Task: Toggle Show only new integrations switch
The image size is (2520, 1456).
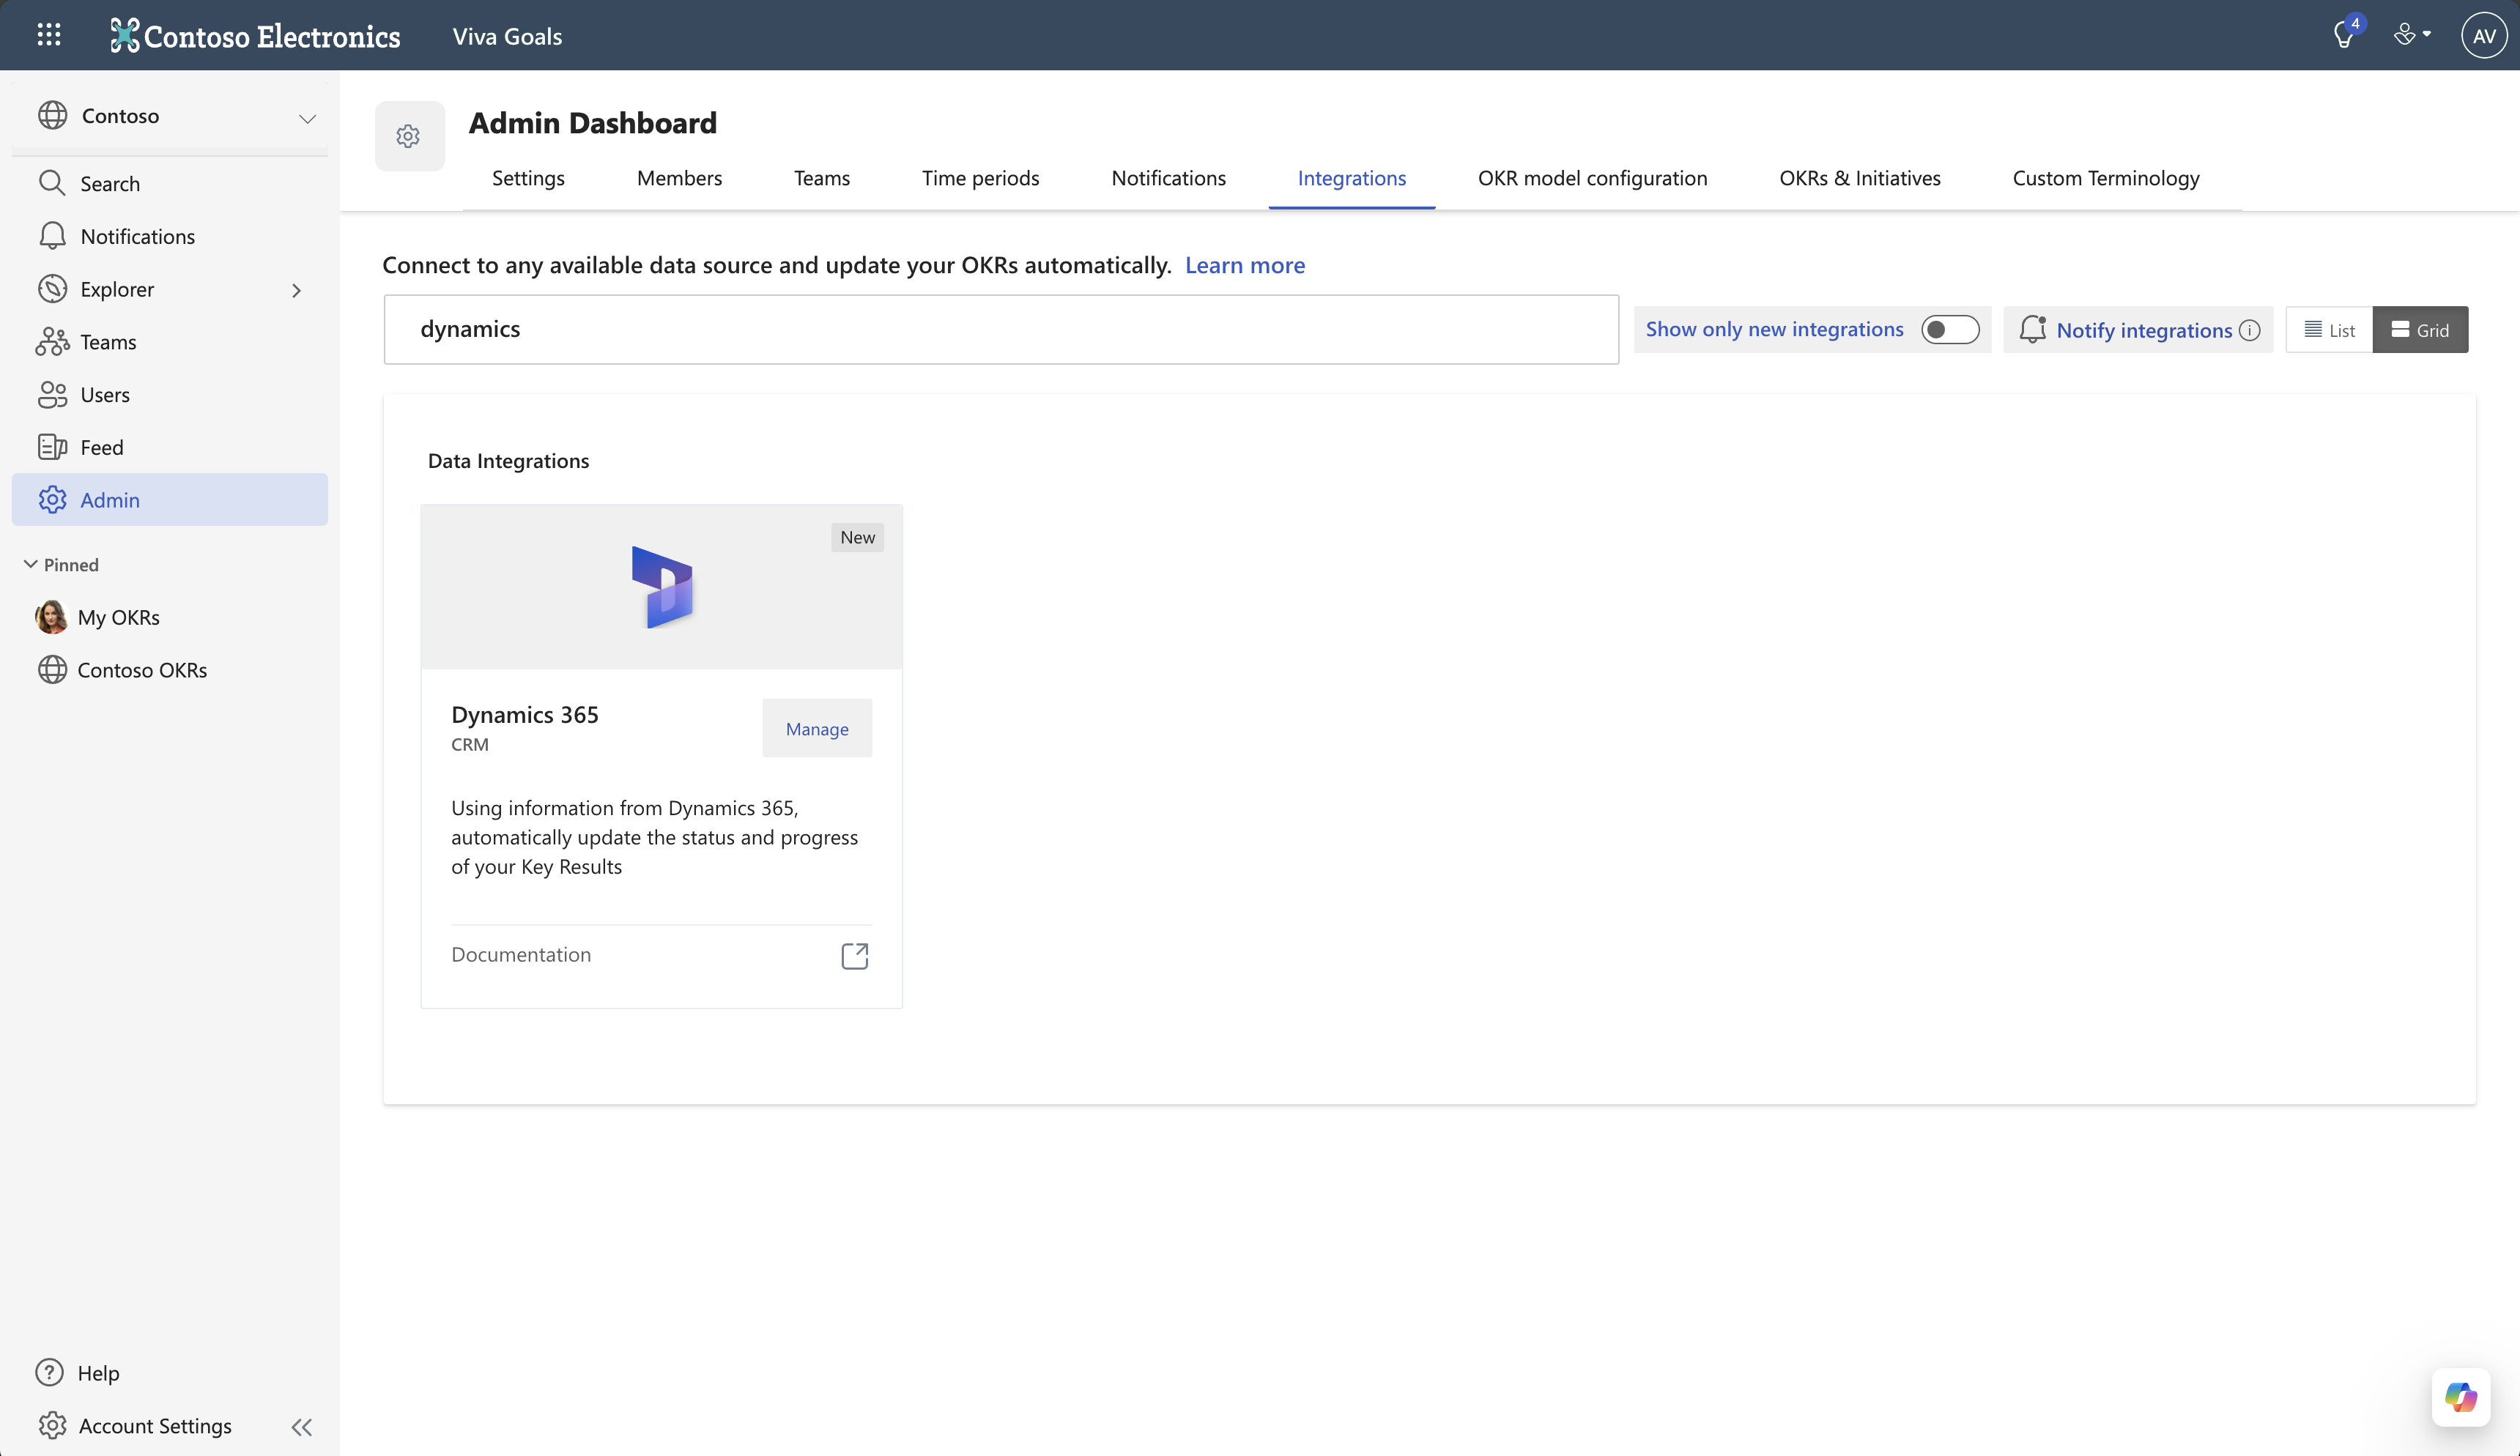Action: pyautogui.click(x=1949, y=330)
